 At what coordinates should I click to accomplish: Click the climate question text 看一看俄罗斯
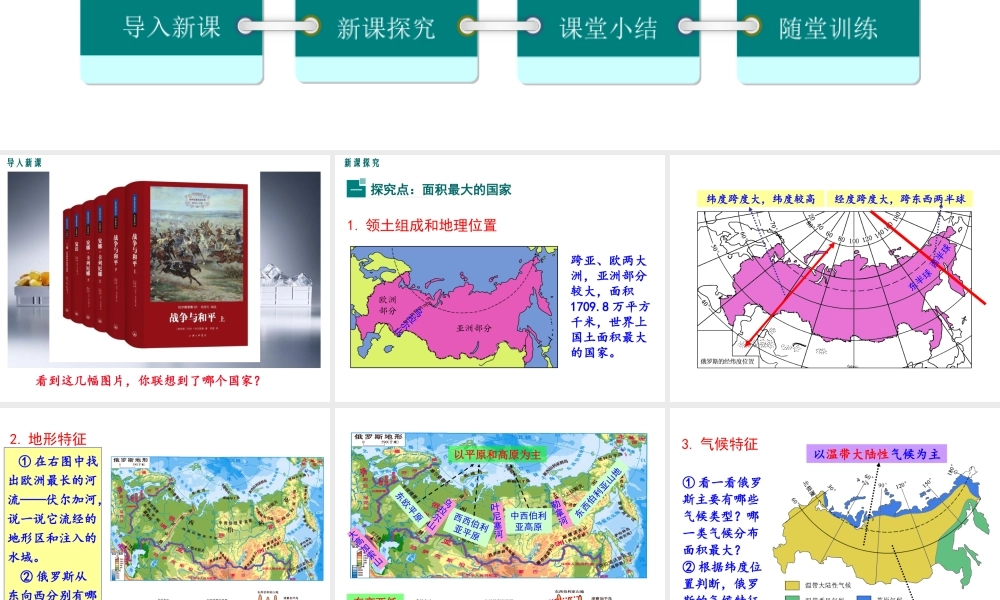(721, 516)
